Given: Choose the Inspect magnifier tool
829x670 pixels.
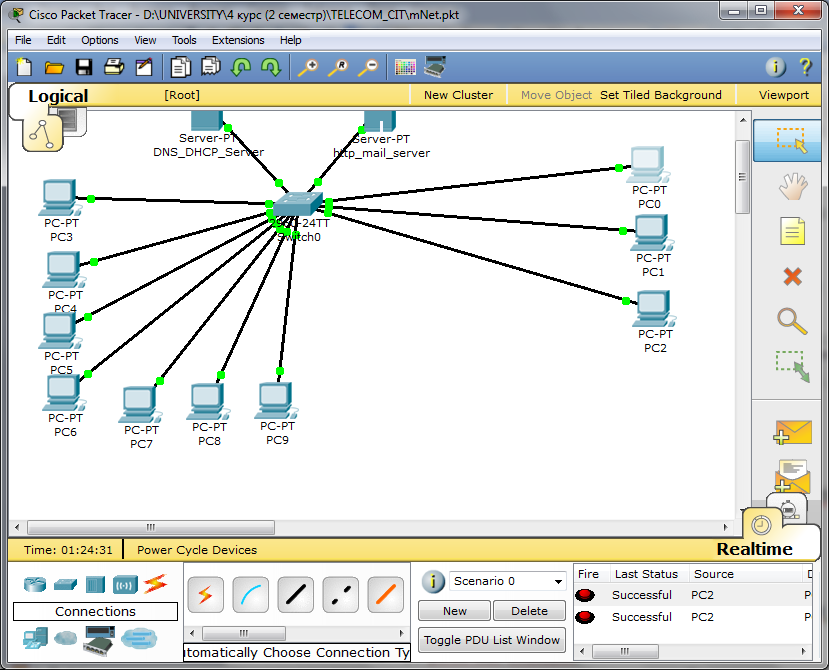Looking at the screenshot, I should (792, 322).
